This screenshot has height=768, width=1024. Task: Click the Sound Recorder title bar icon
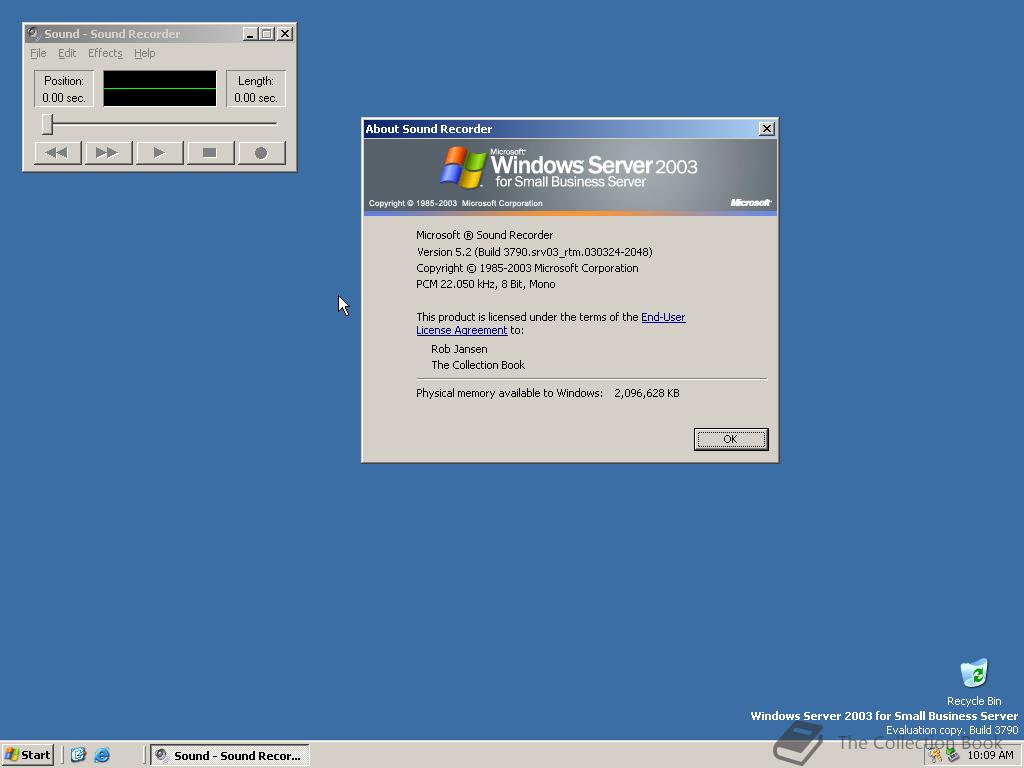(34, 33)
